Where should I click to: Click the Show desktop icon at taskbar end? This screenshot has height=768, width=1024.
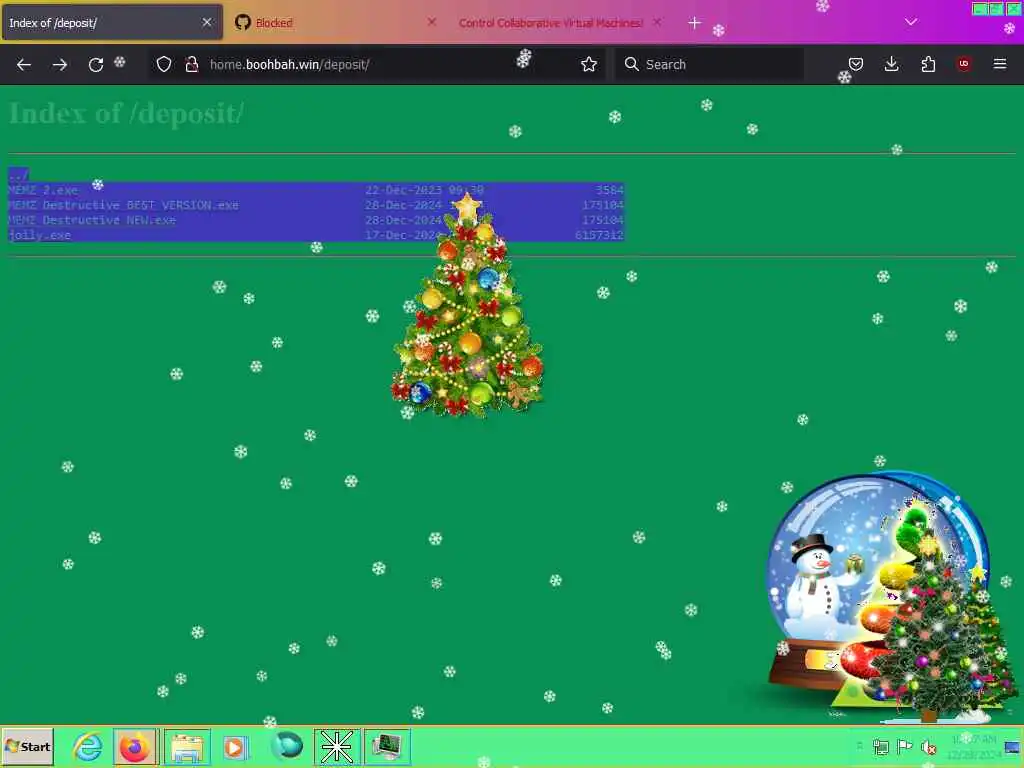click(x=1013, y=746)
